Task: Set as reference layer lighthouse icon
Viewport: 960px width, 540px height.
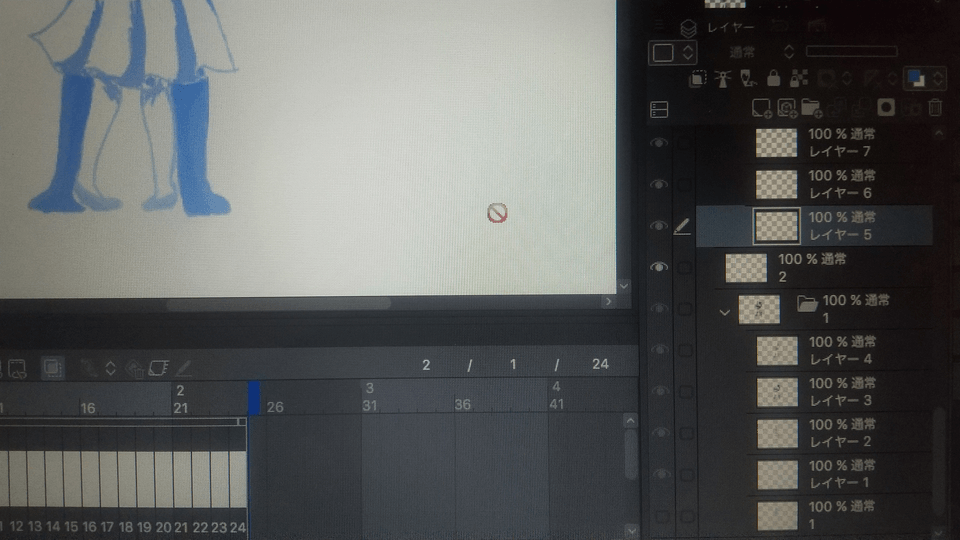Action: (722, 78)
